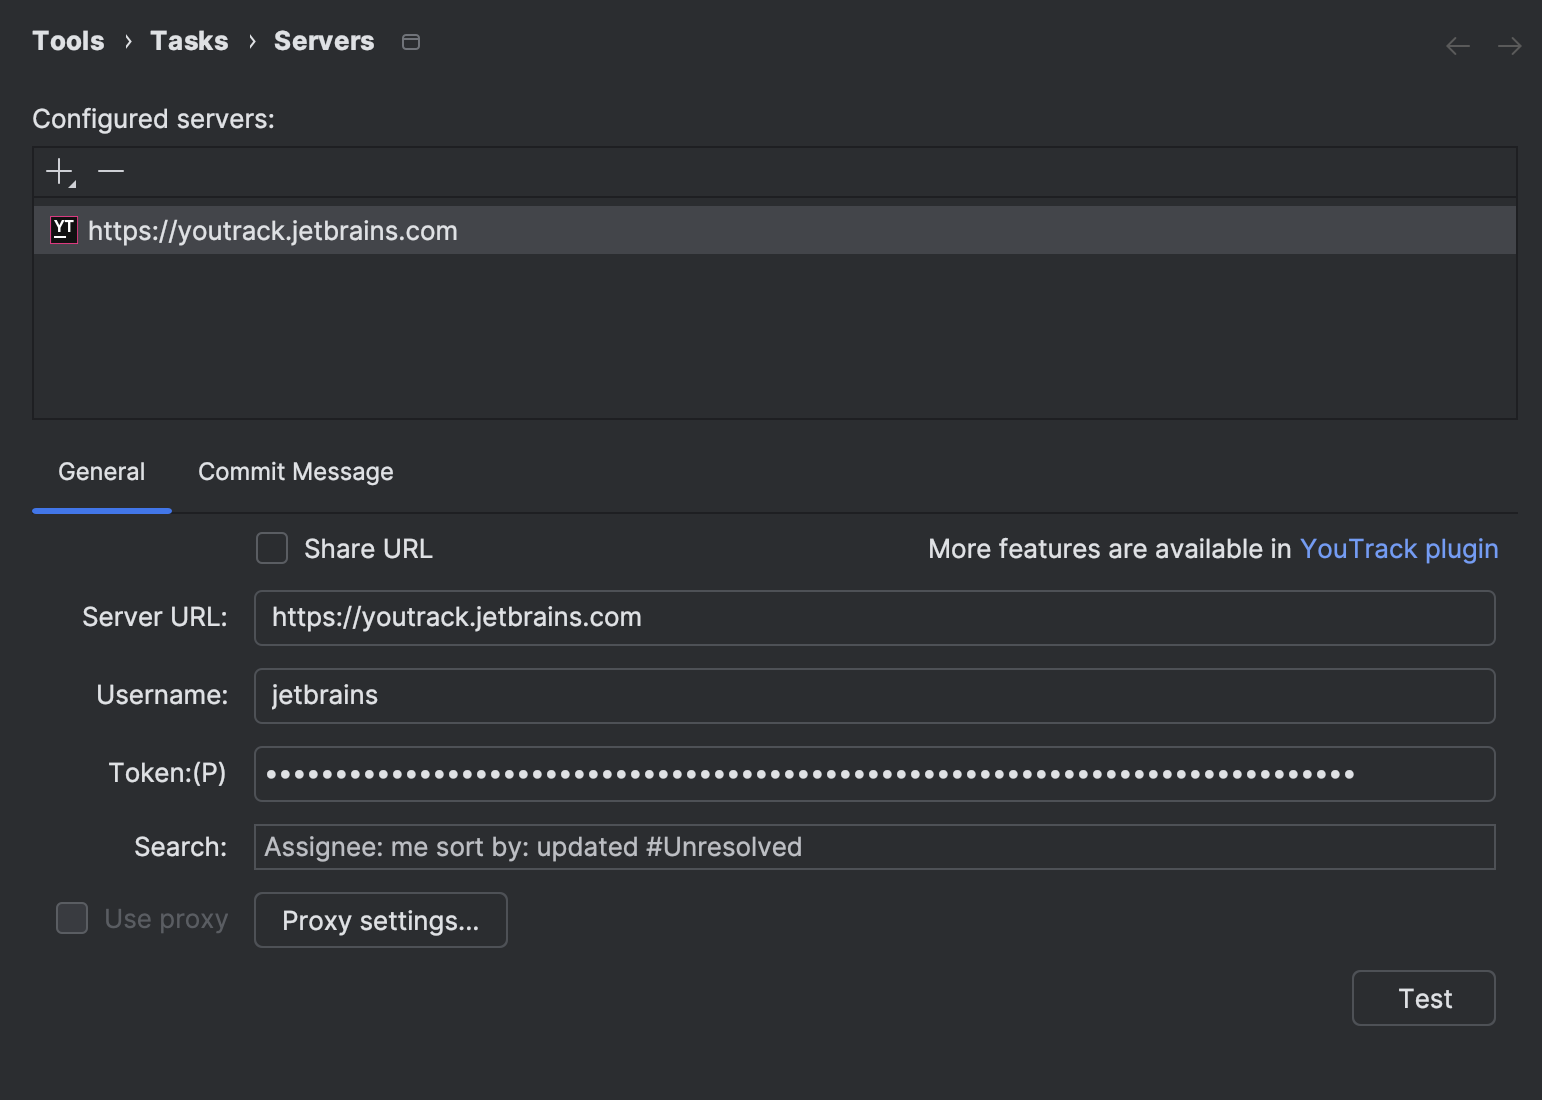Open the Tasks settings breadcrumb
The height and width of the screenshot is (1100, 1542).
(x=189, y=41)
